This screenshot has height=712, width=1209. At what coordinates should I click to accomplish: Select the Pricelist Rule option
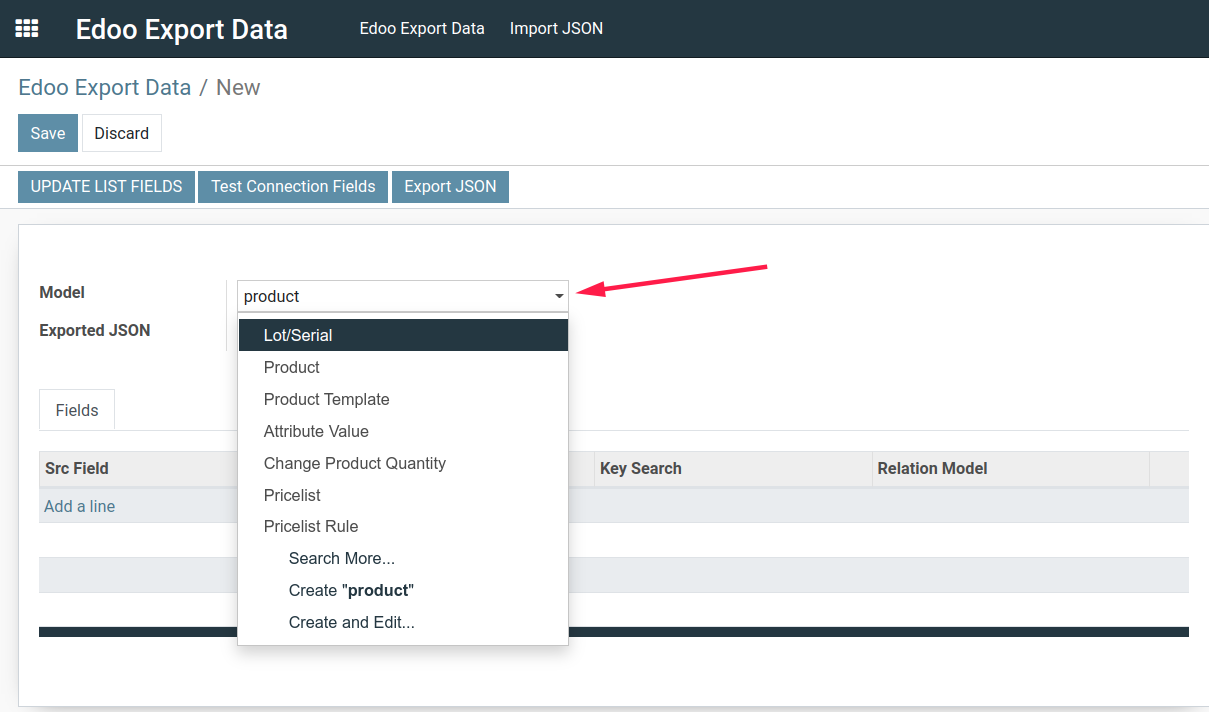(x=403, y=526)
